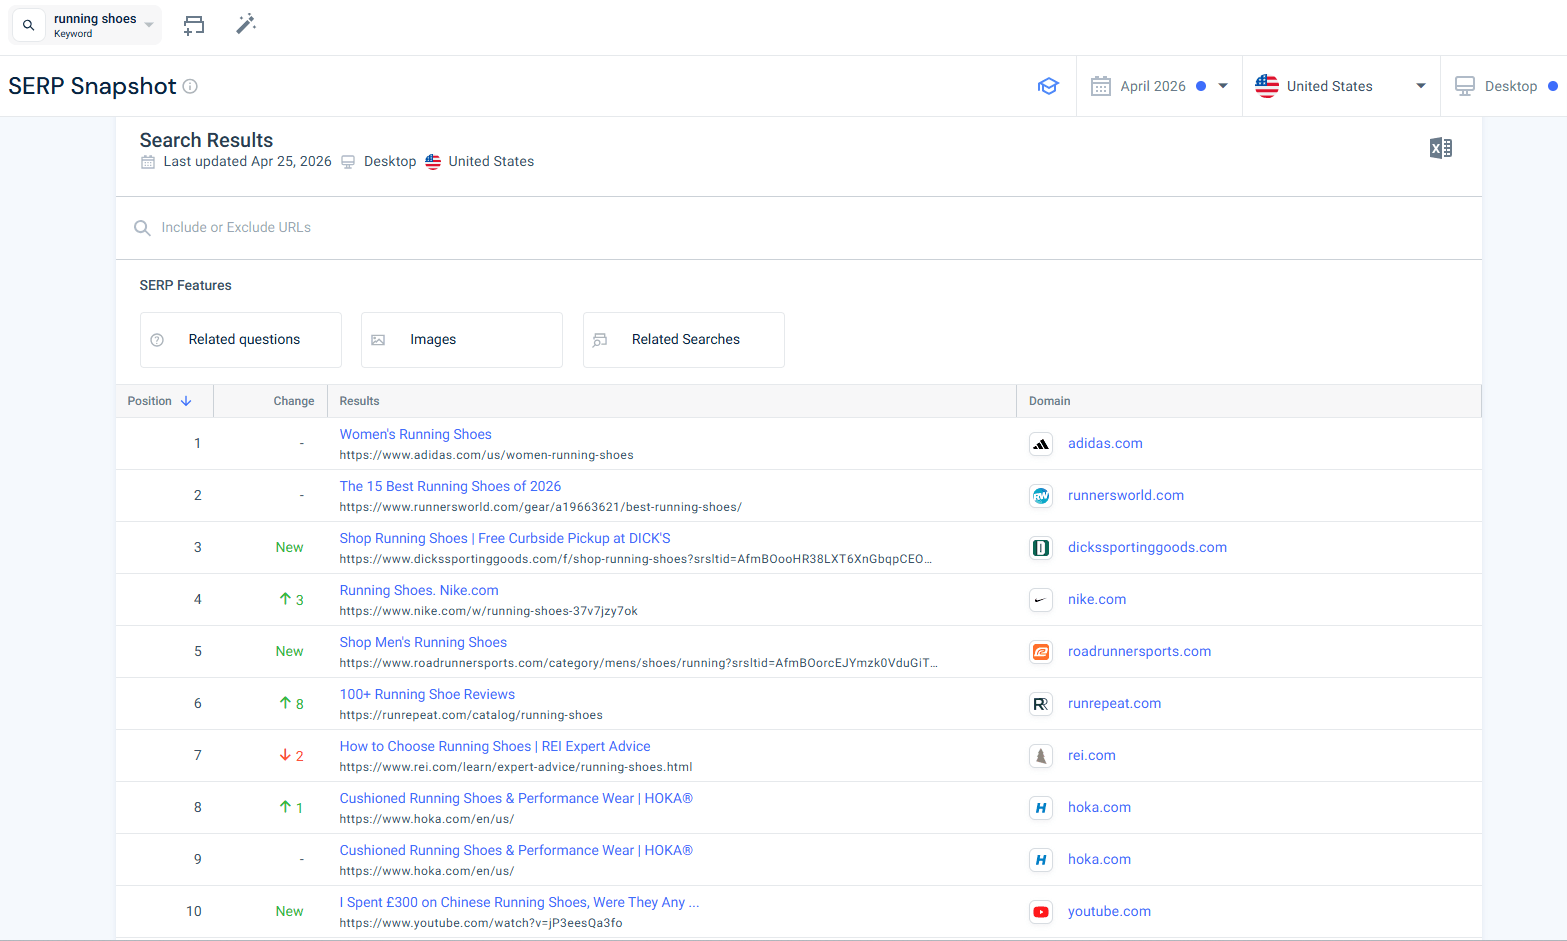Click the nike.com domain link
Viewport: 1567px width, 941px height.
[x=1097, y=599]
